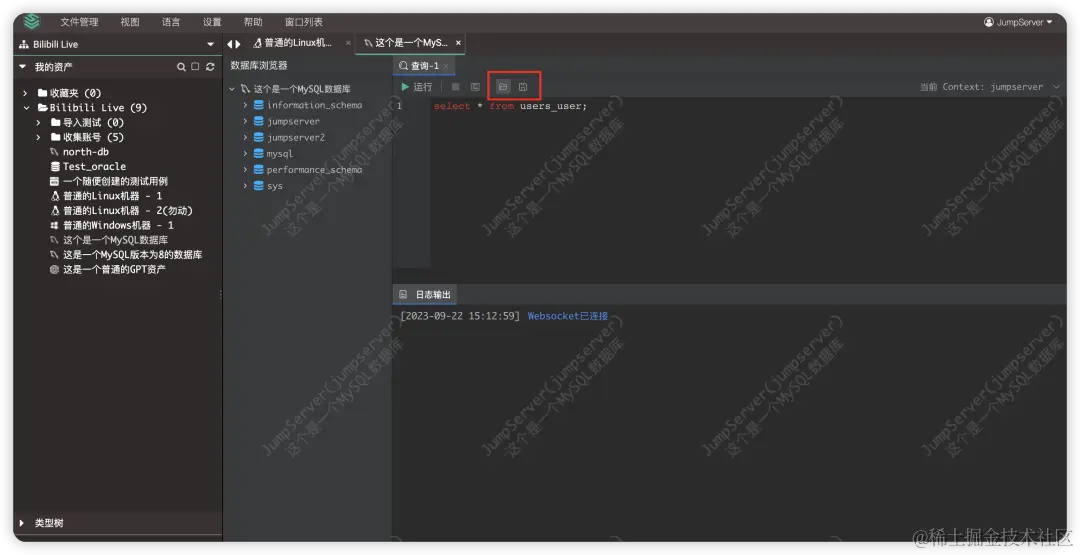Click the mysql database icon
Image resolution: width=1080 pixels, height=555 pixels.
click(259, 154)
